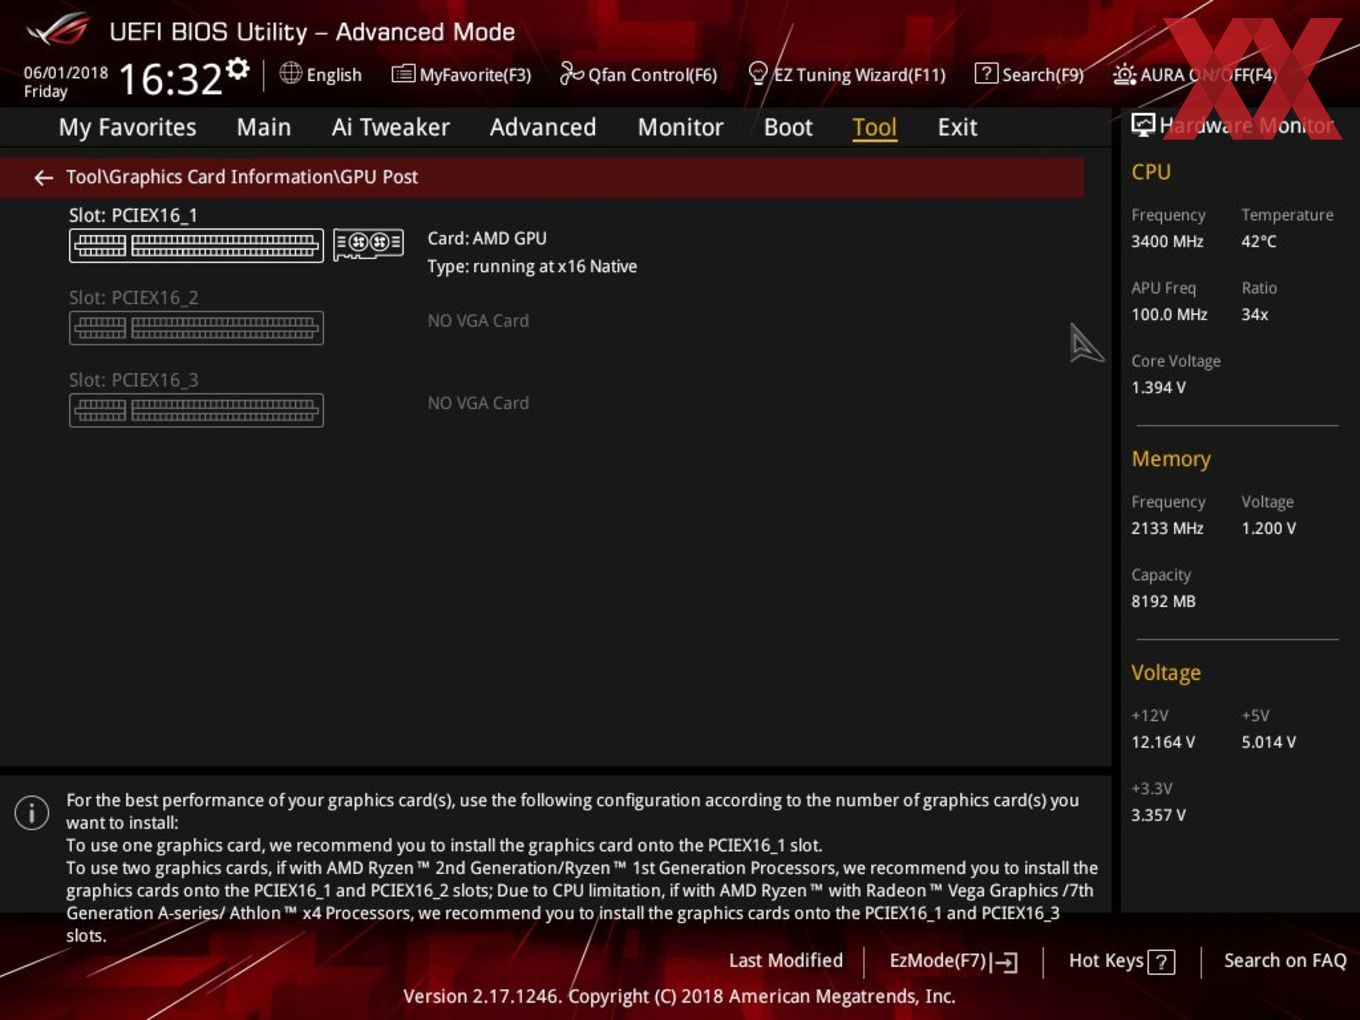Click APU Freq value 100.0 MHz

1169,314
